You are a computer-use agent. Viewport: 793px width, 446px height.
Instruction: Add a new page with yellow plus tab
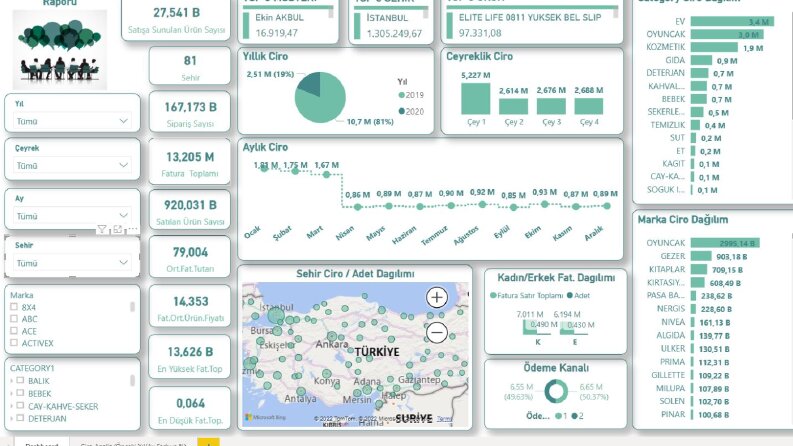click(208, 442)
